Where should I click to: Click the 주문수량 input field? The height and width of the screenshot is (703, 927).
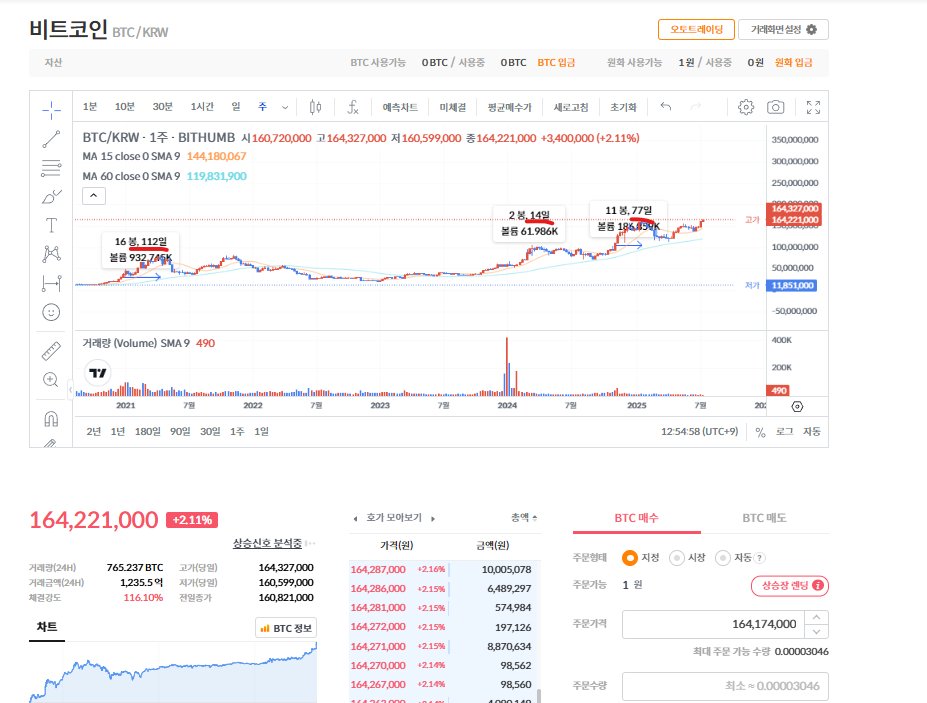click(x=725, y=686)
